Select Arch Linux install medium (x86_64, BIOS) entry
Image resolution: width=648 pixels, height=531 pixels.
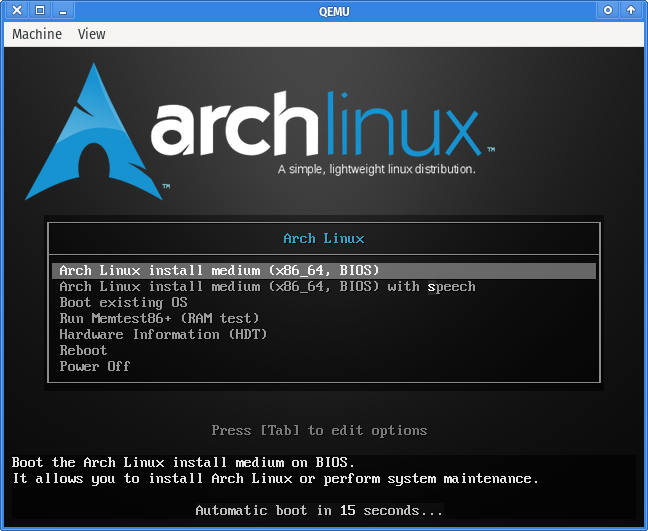(x=324, y=271)
